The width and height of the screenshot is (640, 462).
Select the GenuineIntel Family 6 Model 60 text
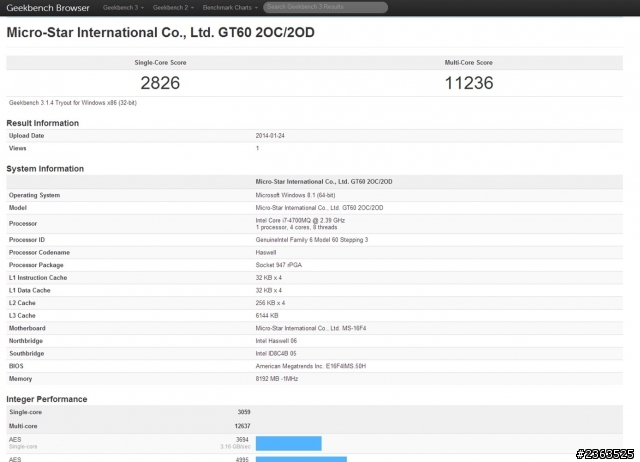click(x=311, y=240)
